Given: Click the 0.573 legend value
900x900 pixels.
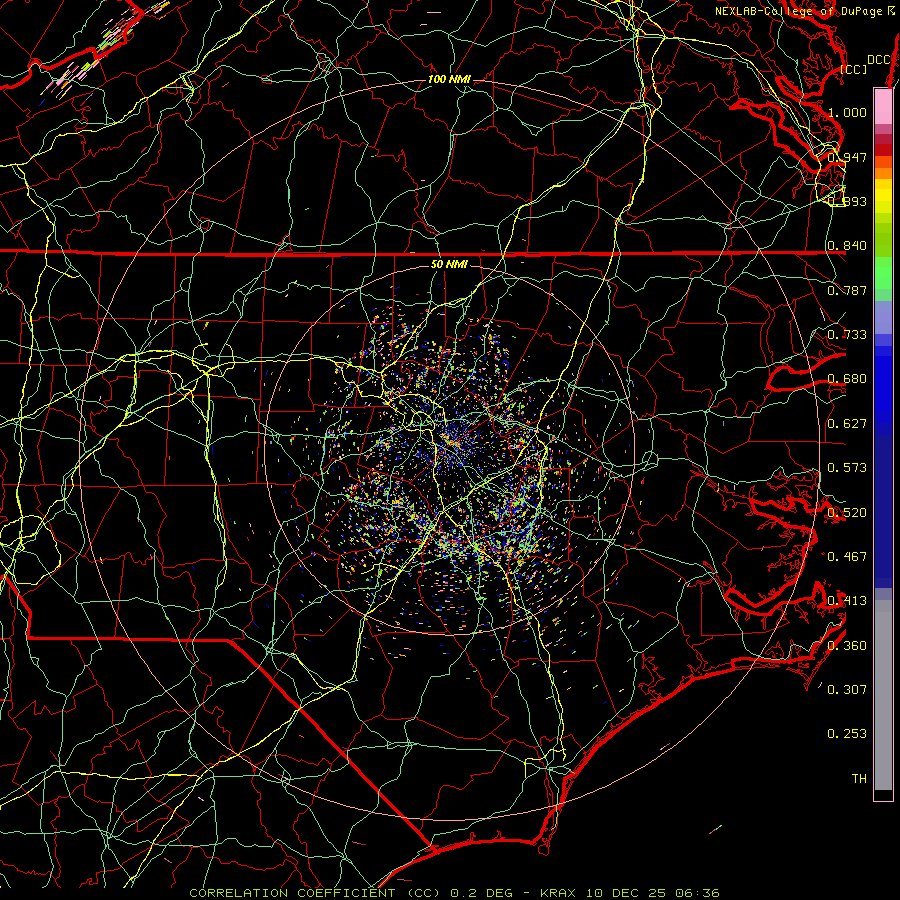Looking at the screenshot, I should (x=847, y=468).
